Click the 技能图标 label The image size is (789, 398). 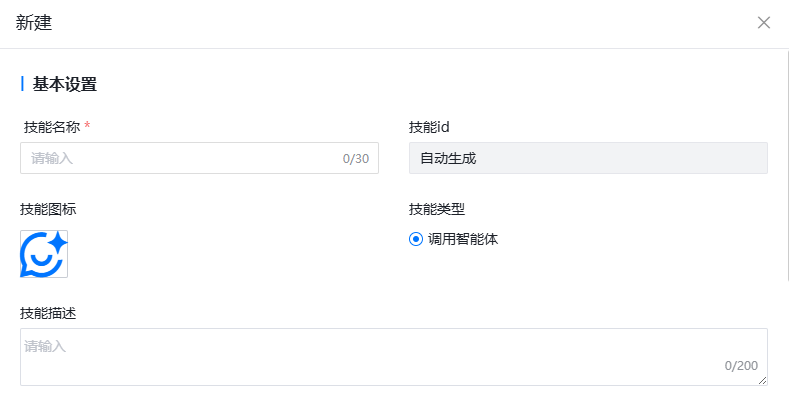(x=48, y=209)
